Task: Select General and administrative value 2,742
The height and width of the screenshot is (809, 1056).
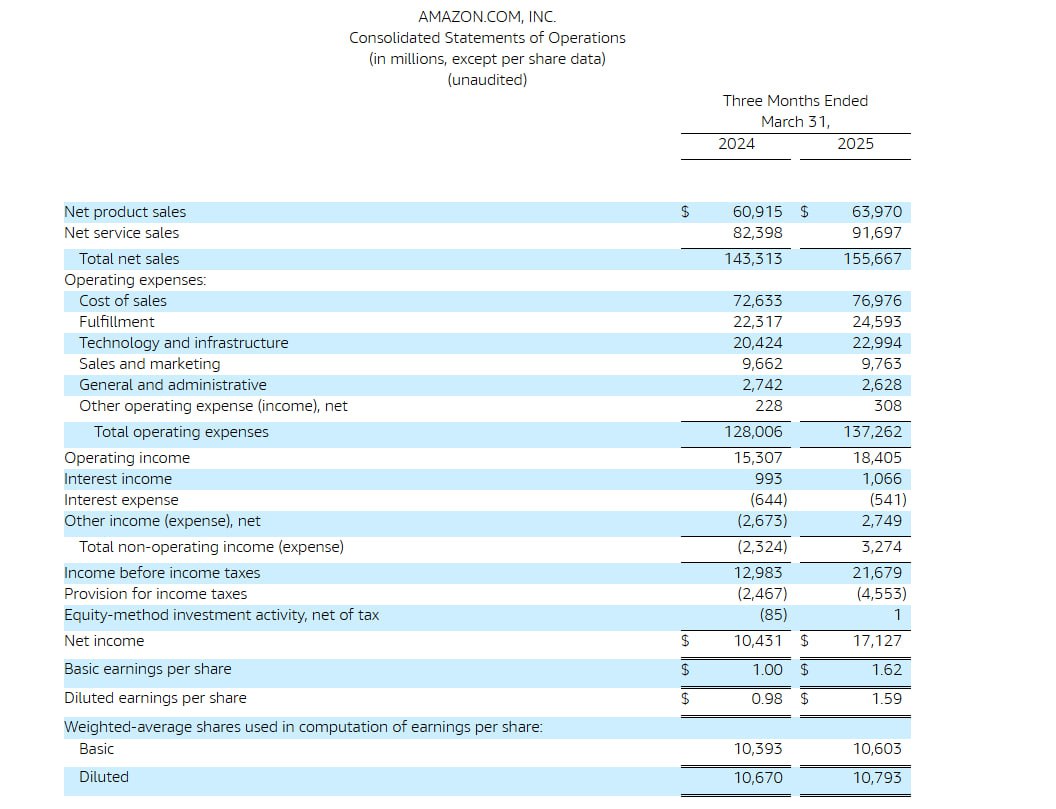Action: pos(762,385)
